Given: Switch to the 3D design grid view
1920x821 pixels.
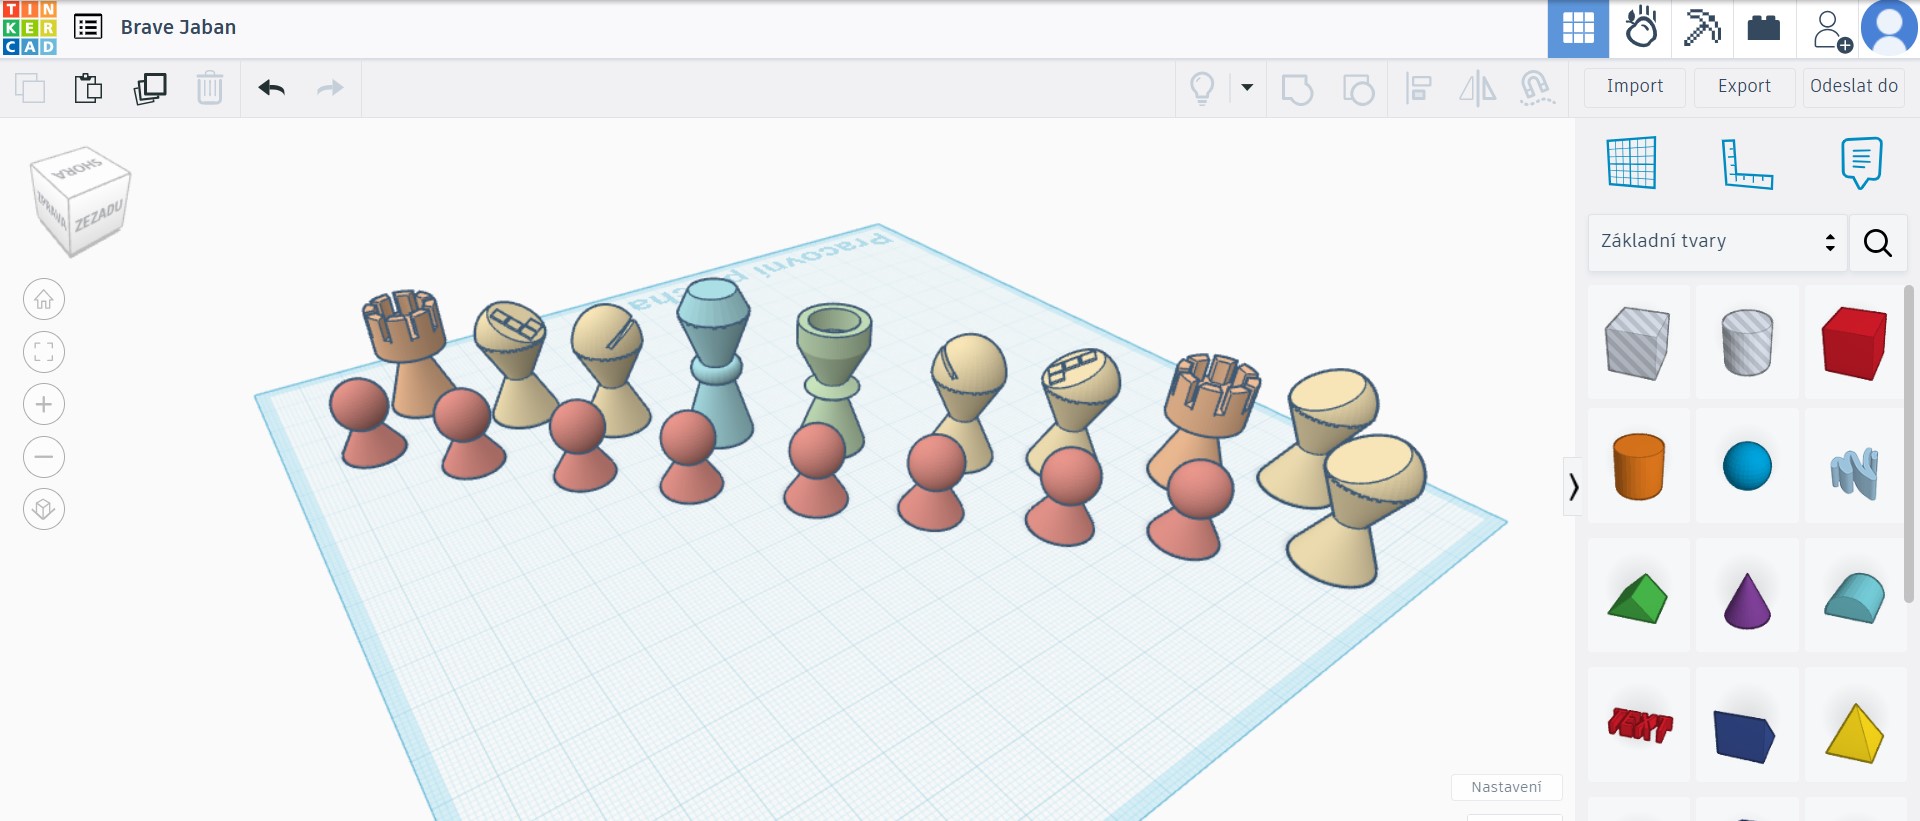Looking at the screenshot, I should tap(1578, 28).
